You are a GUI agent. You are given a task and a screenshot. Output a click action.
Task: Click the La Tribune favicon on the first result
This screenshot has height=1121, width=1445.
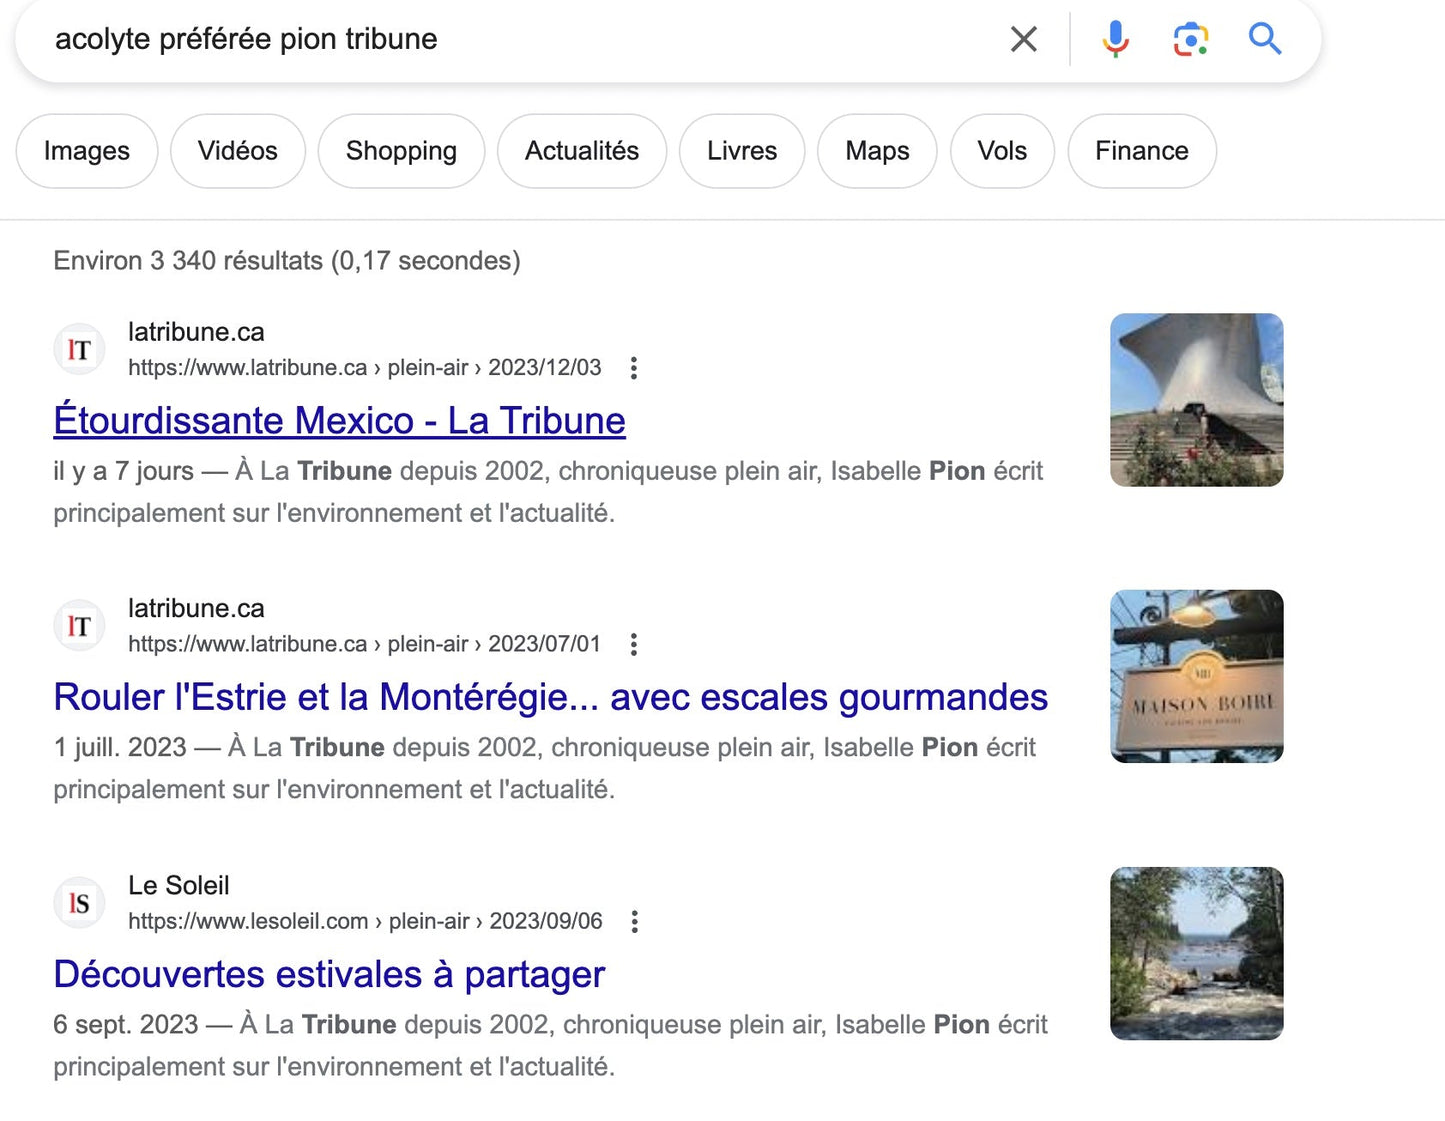pyautogui.click(x=79, y=350)
